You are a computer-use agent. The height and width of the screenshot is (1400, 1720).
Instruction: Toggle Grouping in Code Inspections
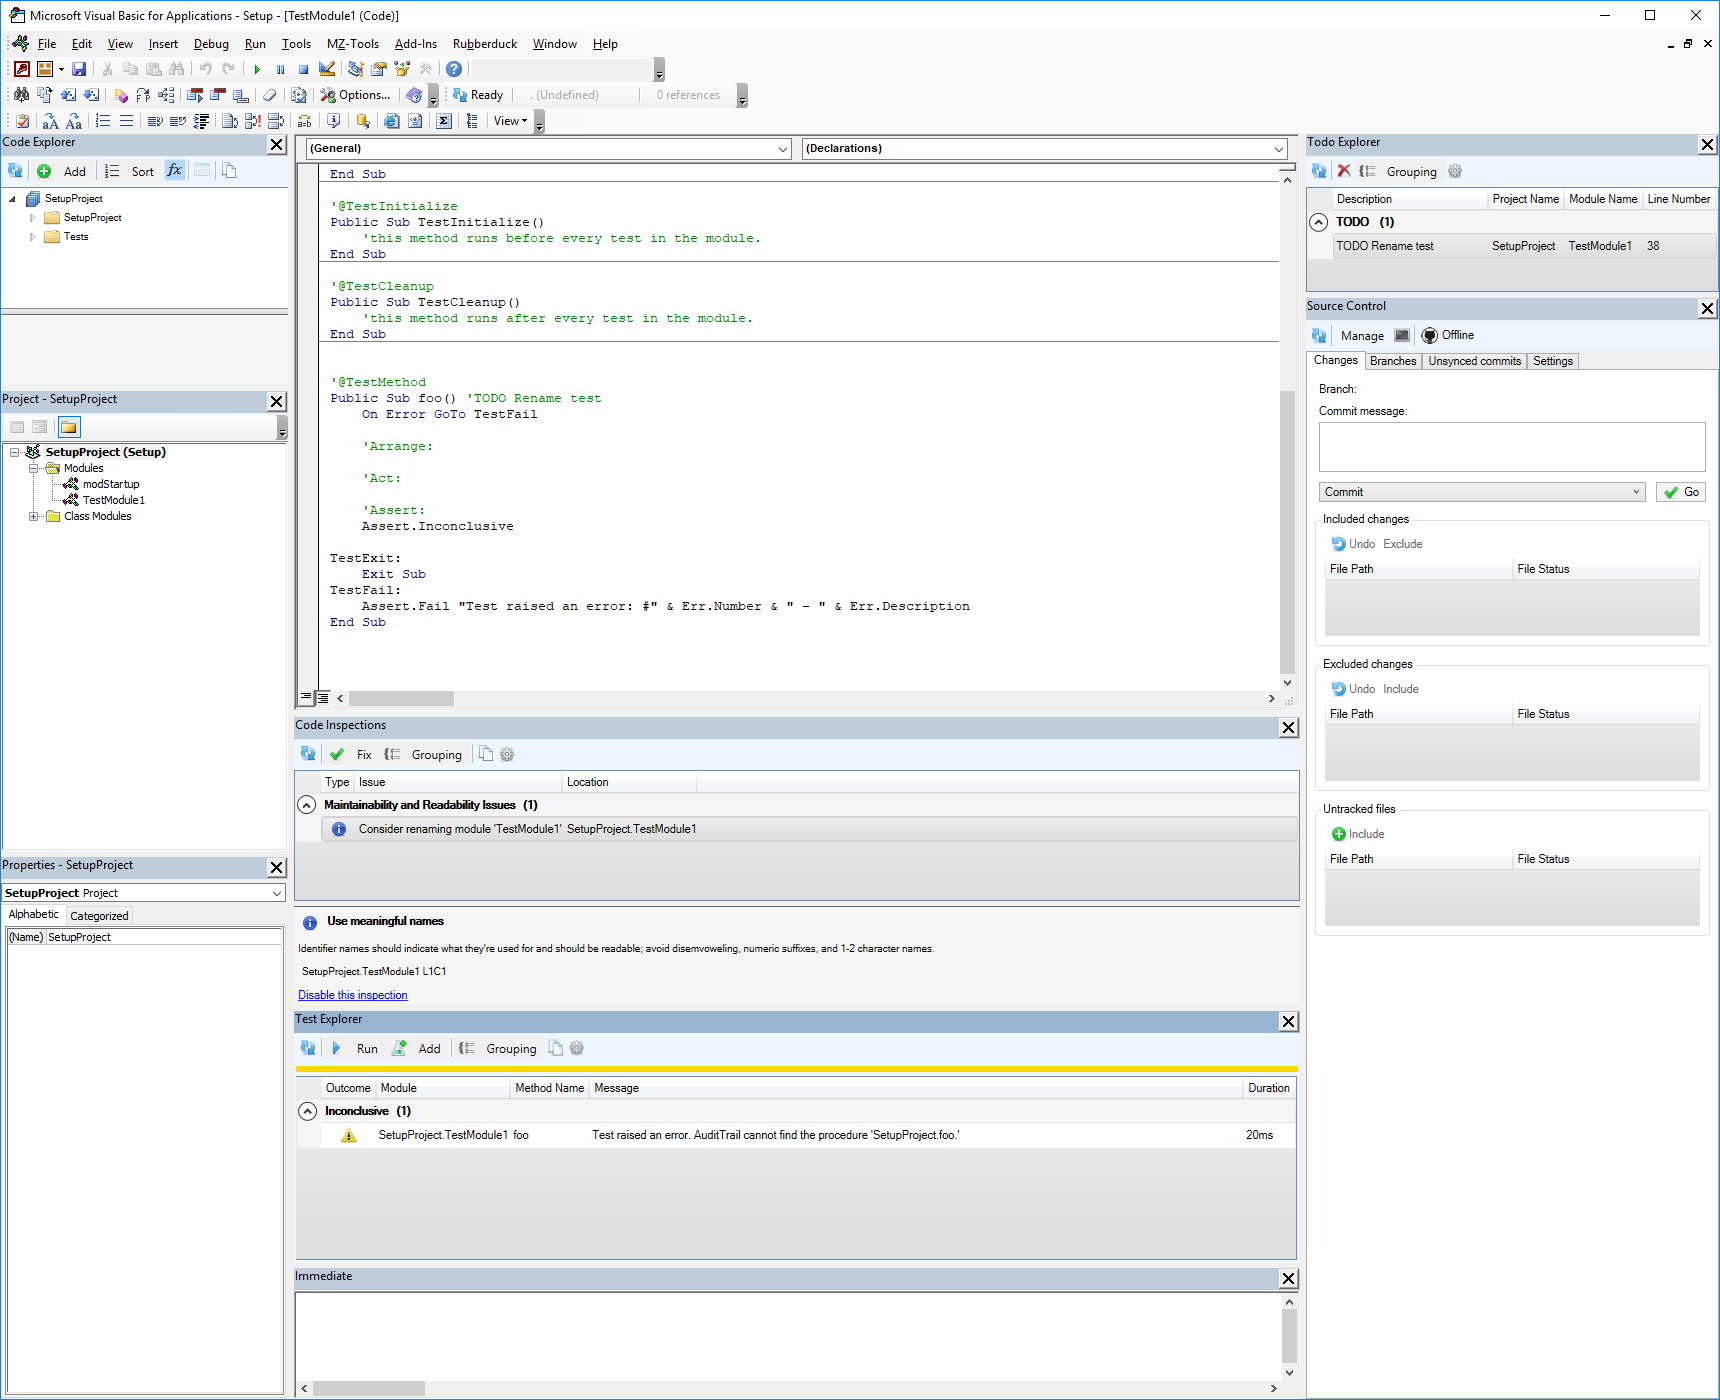(x=424, y=755)
